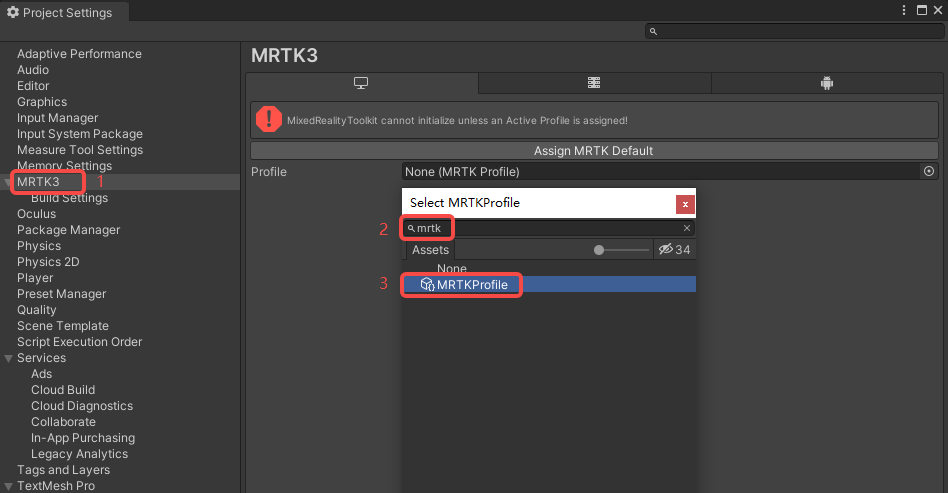This screenshot has width=948, height=493.
Task: Open Input Manager settings
Action: tap(57, 118)
